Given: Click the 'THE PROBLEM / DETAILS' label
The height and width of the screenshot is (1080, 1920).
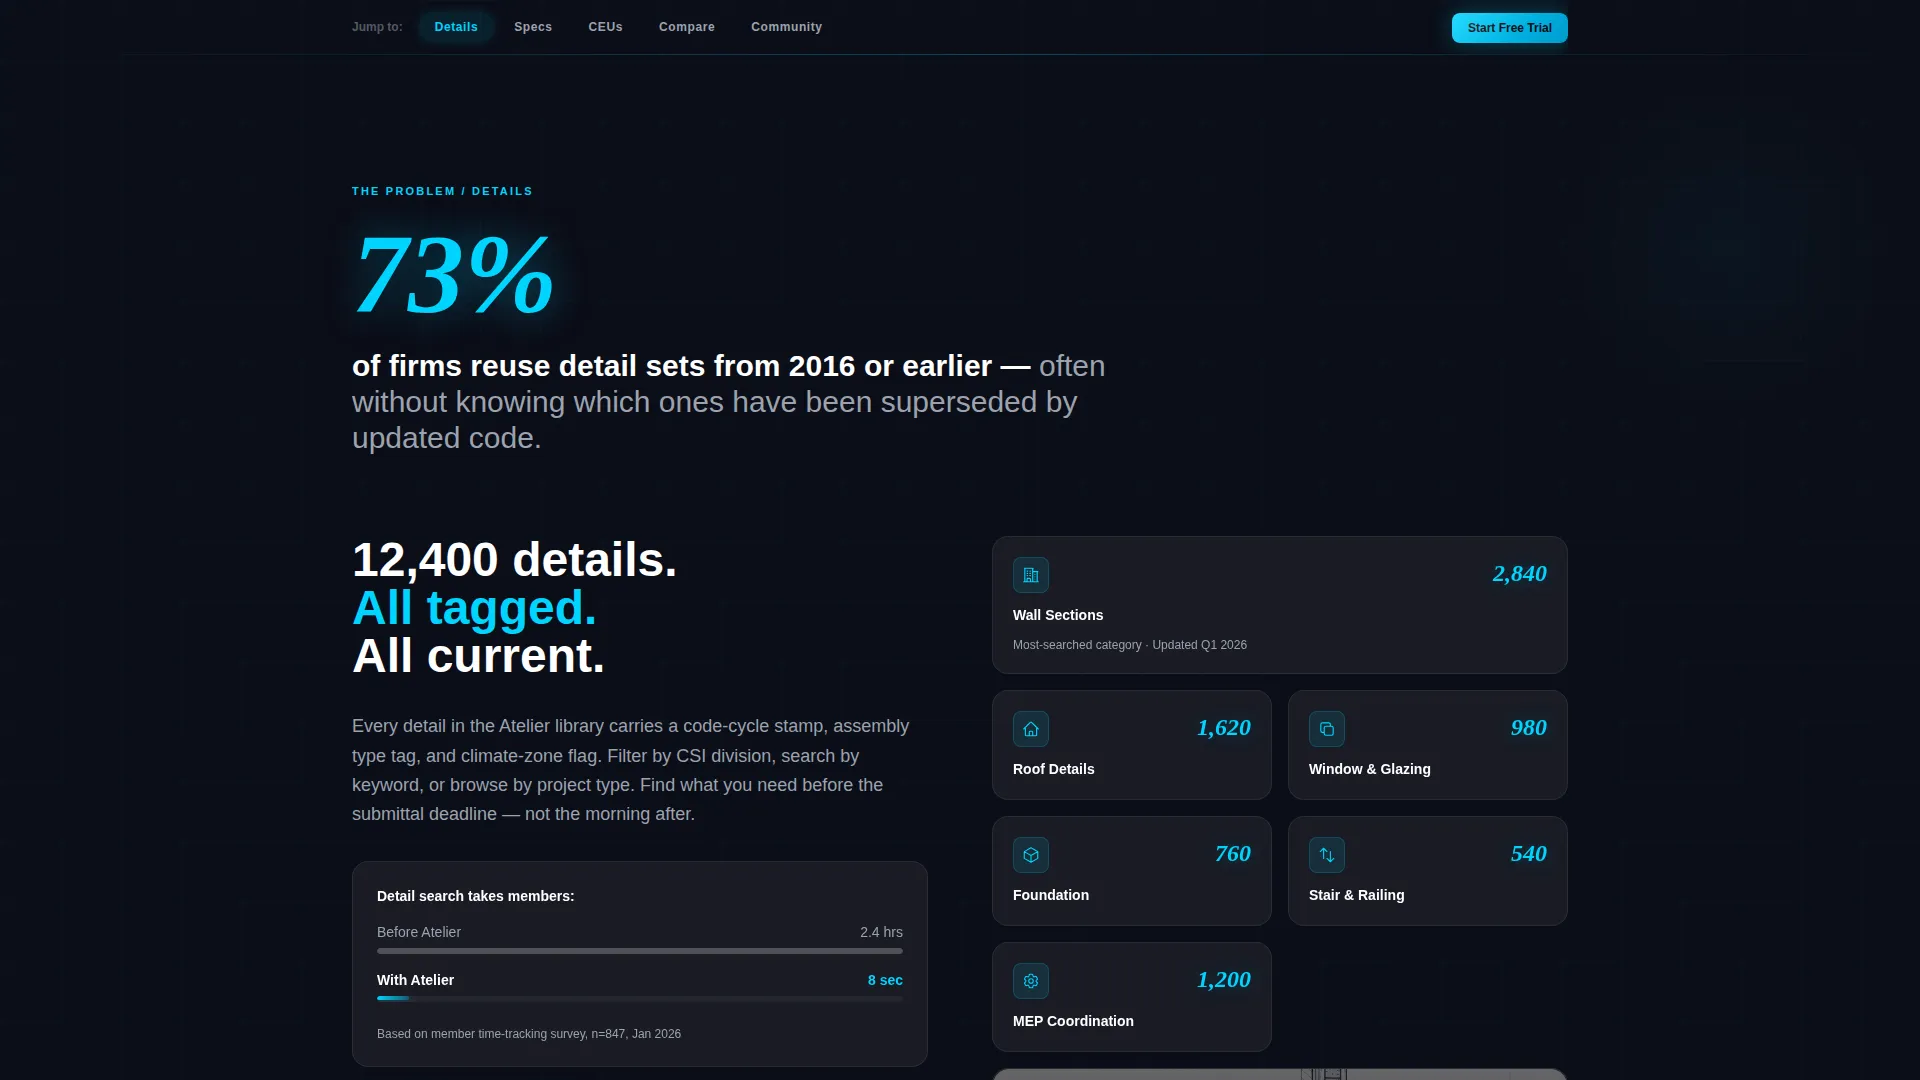Looking at the screenshot, I should (442, 191).
